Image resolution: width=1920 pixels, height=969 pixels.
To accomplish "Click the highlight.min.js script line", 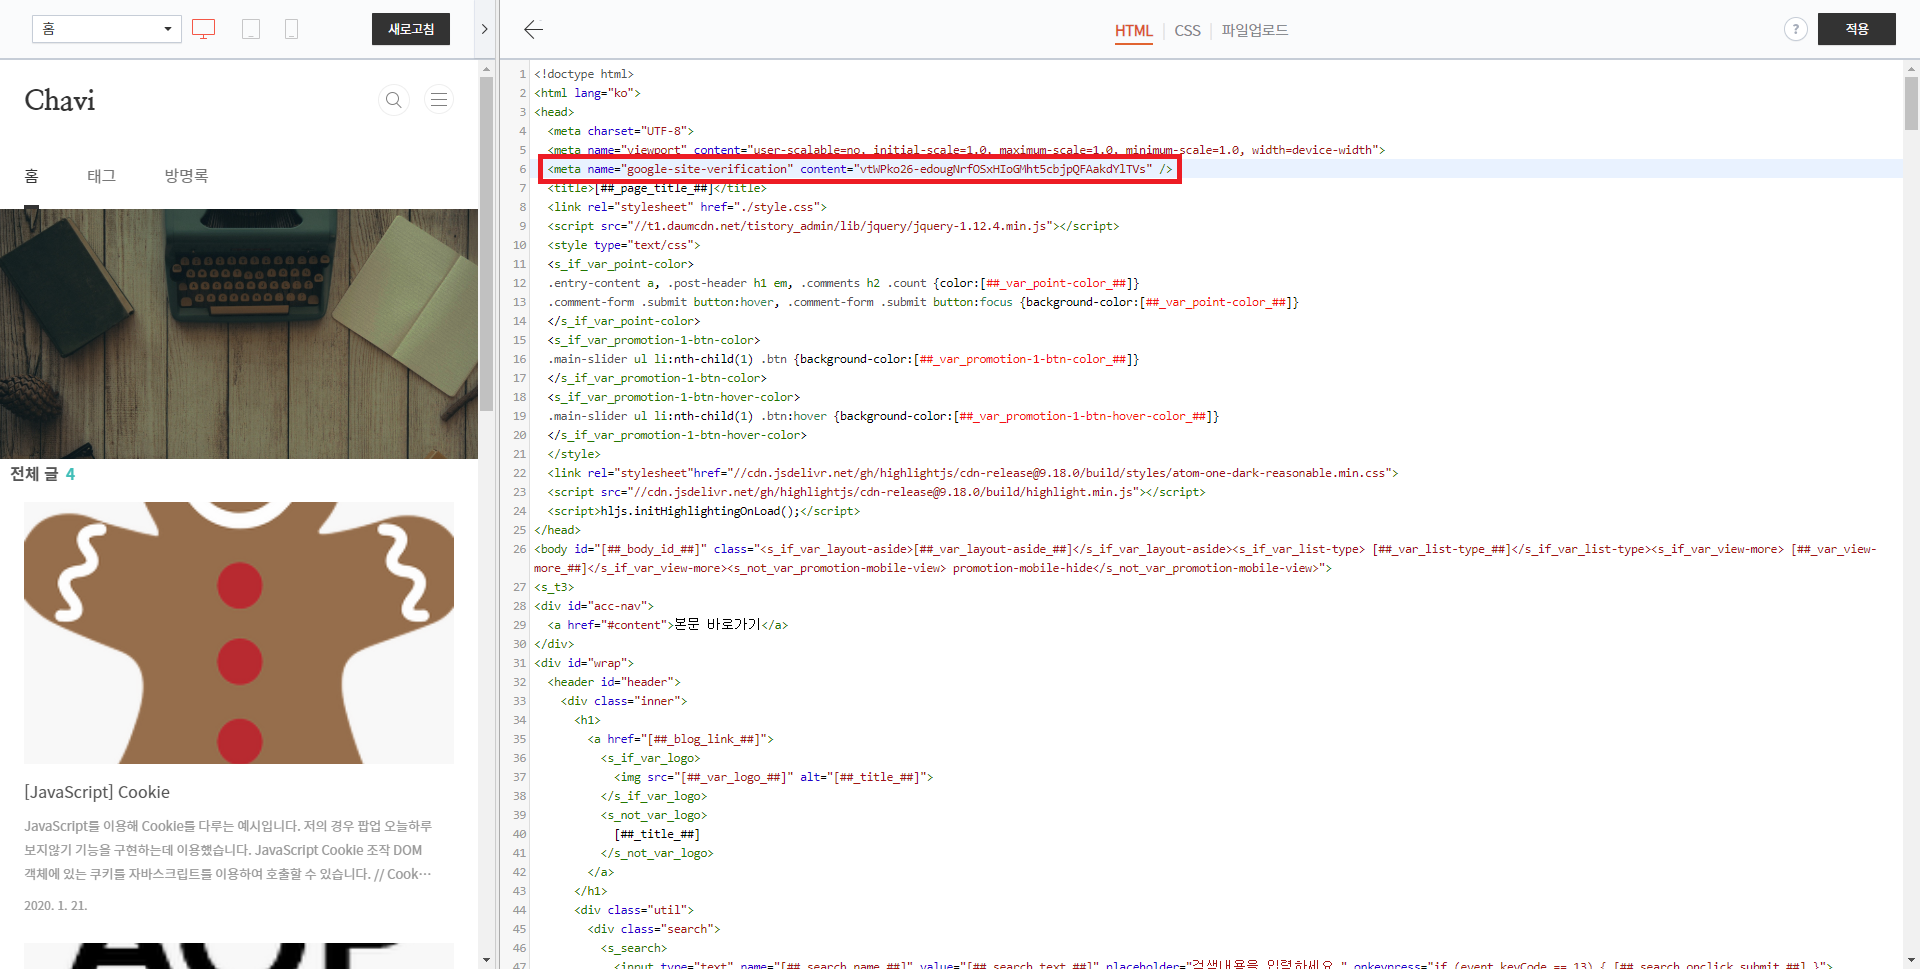I will coord(876,492).
